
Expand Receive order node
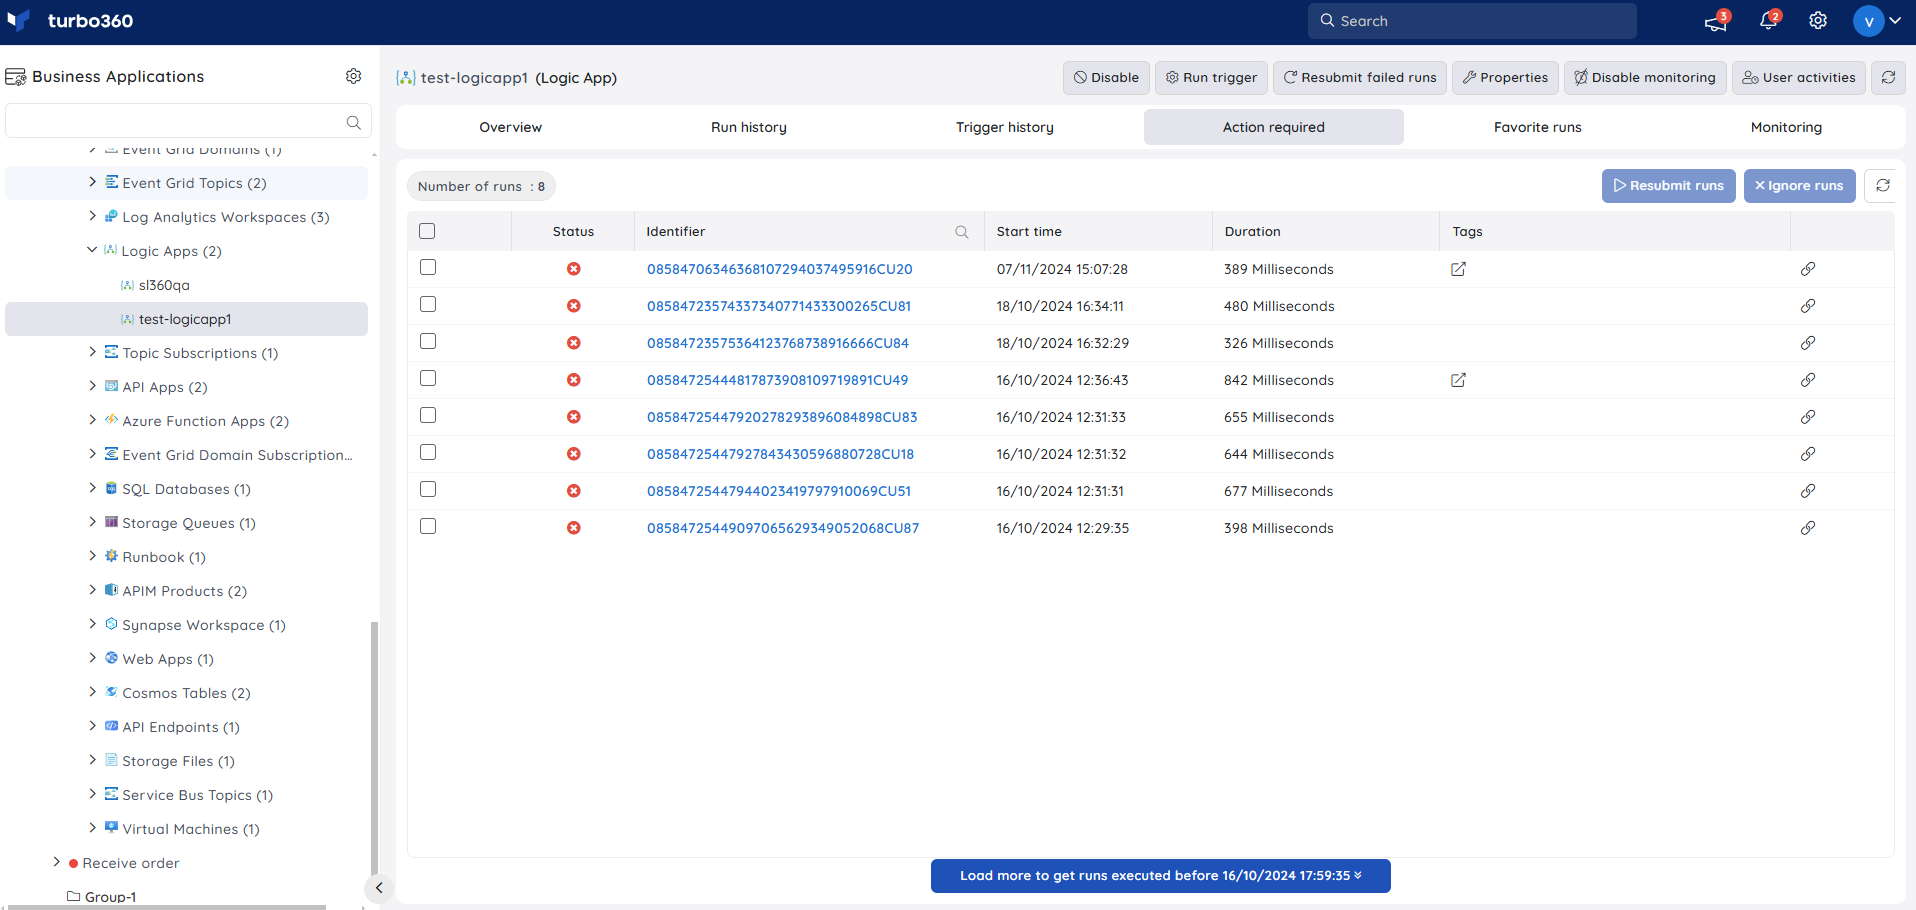click(57, 862)
